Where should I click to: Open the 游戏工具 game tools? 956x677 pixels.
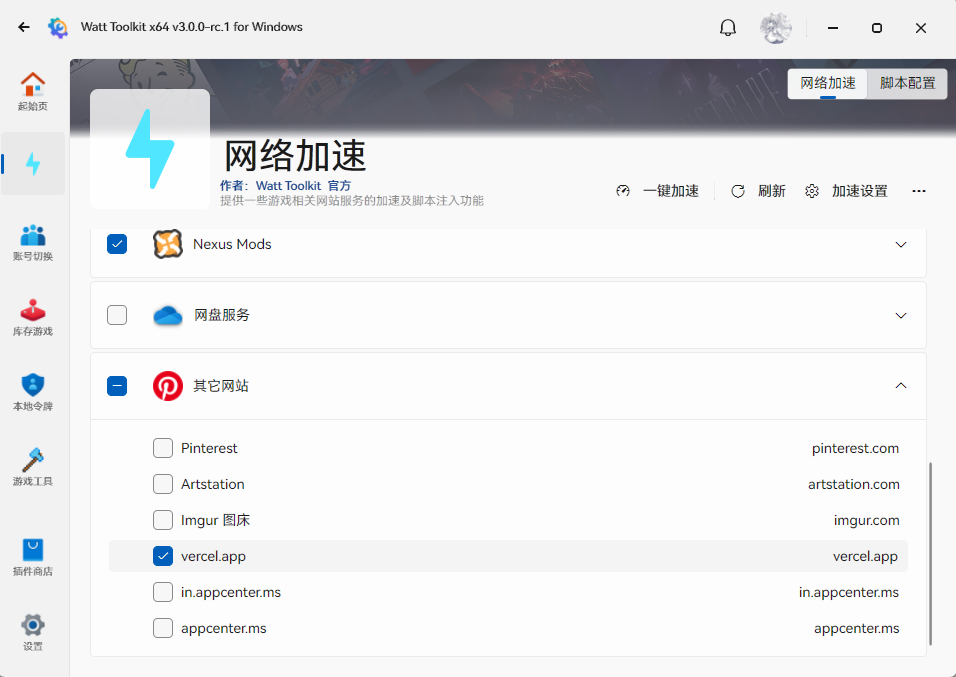click(33, 468)
